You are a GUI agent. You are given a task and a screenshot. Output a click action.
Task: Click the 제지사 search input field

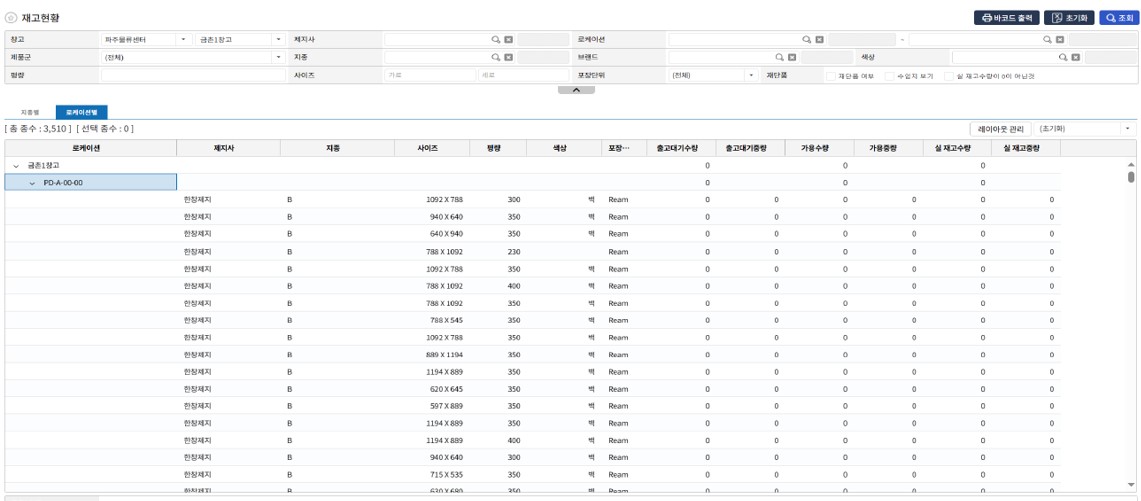click(x=437, y=39)
